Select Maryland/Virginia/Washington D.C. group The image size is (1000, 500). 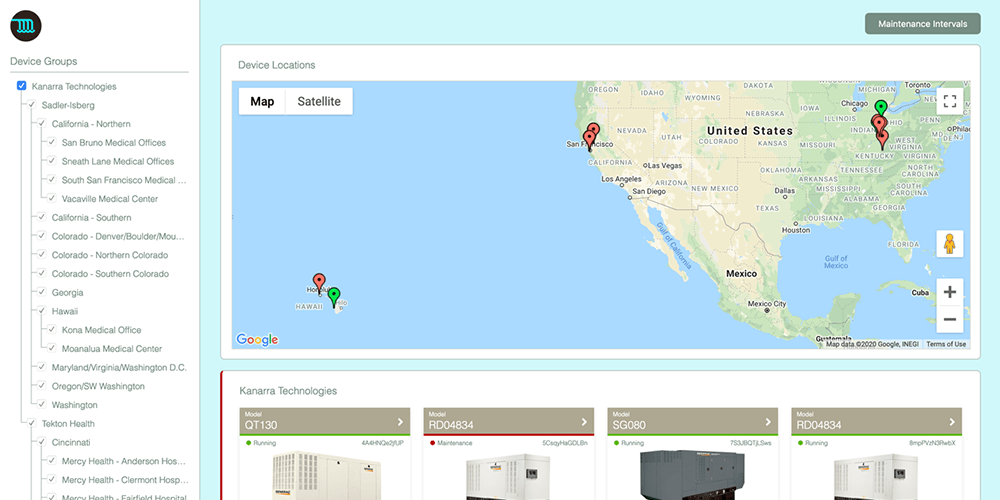(x=119, y=367)
